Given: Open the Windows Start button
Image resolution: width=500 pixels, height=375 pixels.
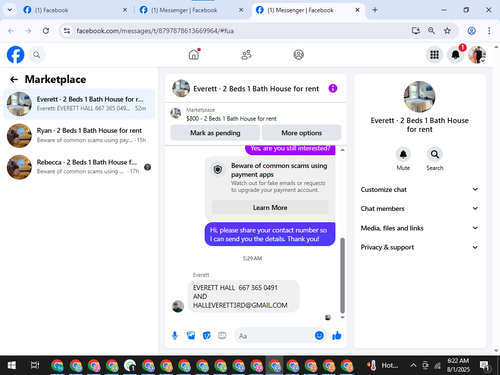Looking at the screenshot, I should 12,365.
